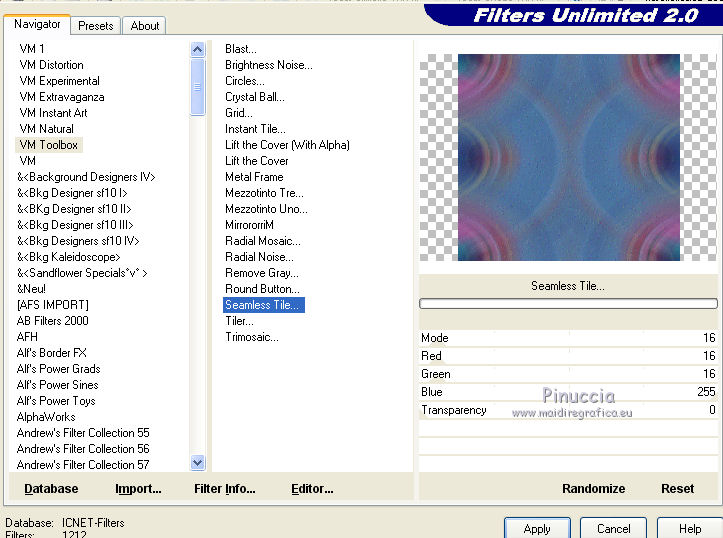Select AlphaWorks category

pyautogui.click(x=46, y=417)
